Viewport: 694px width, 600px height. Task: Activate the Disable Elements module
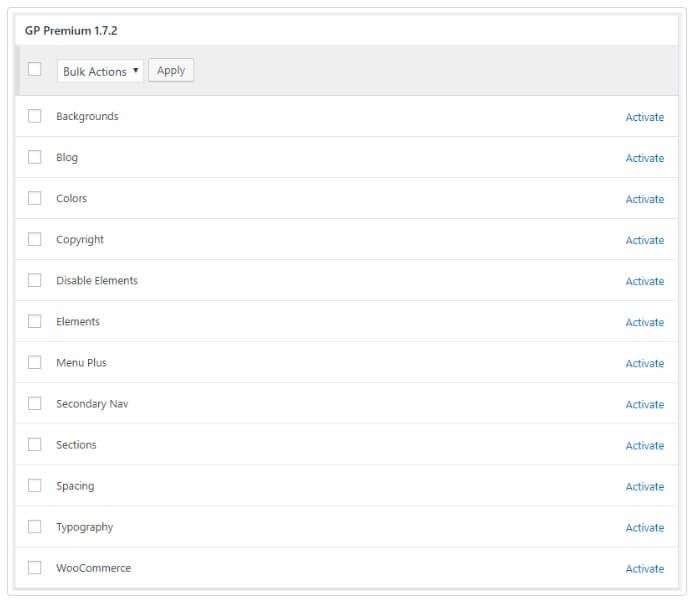click(x=644, y=281)
